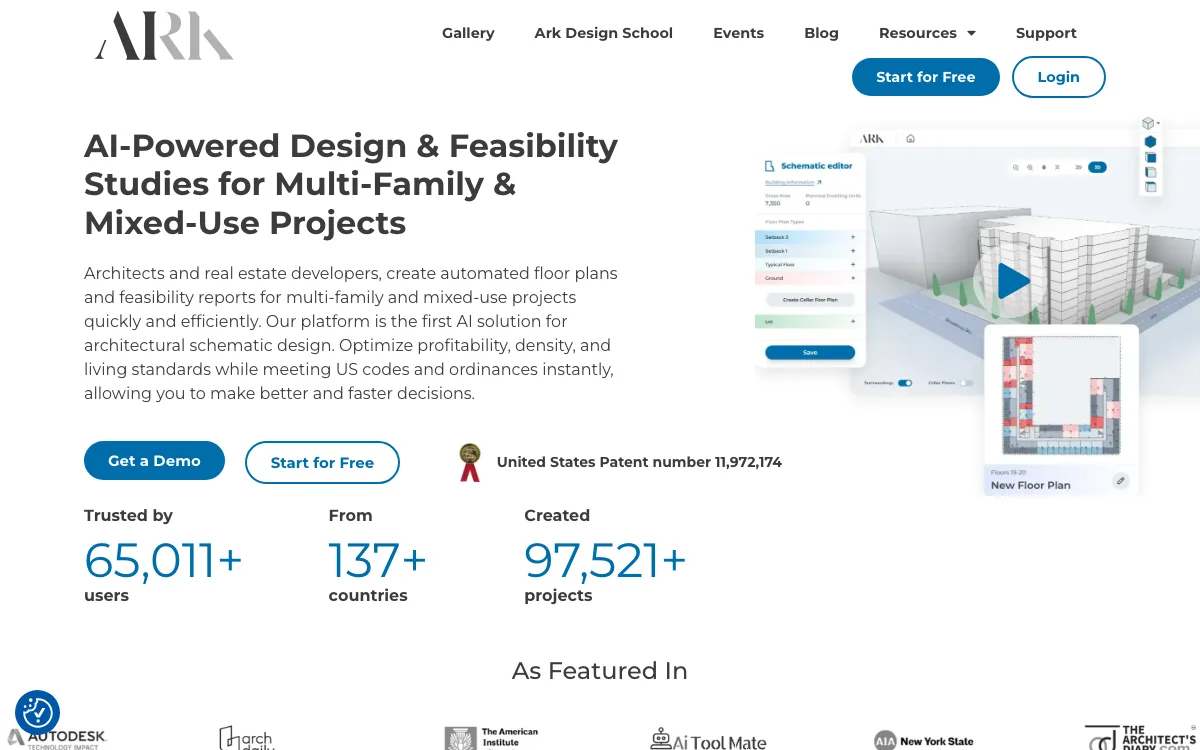Click the AIA New York State logo

coord(923,741)
